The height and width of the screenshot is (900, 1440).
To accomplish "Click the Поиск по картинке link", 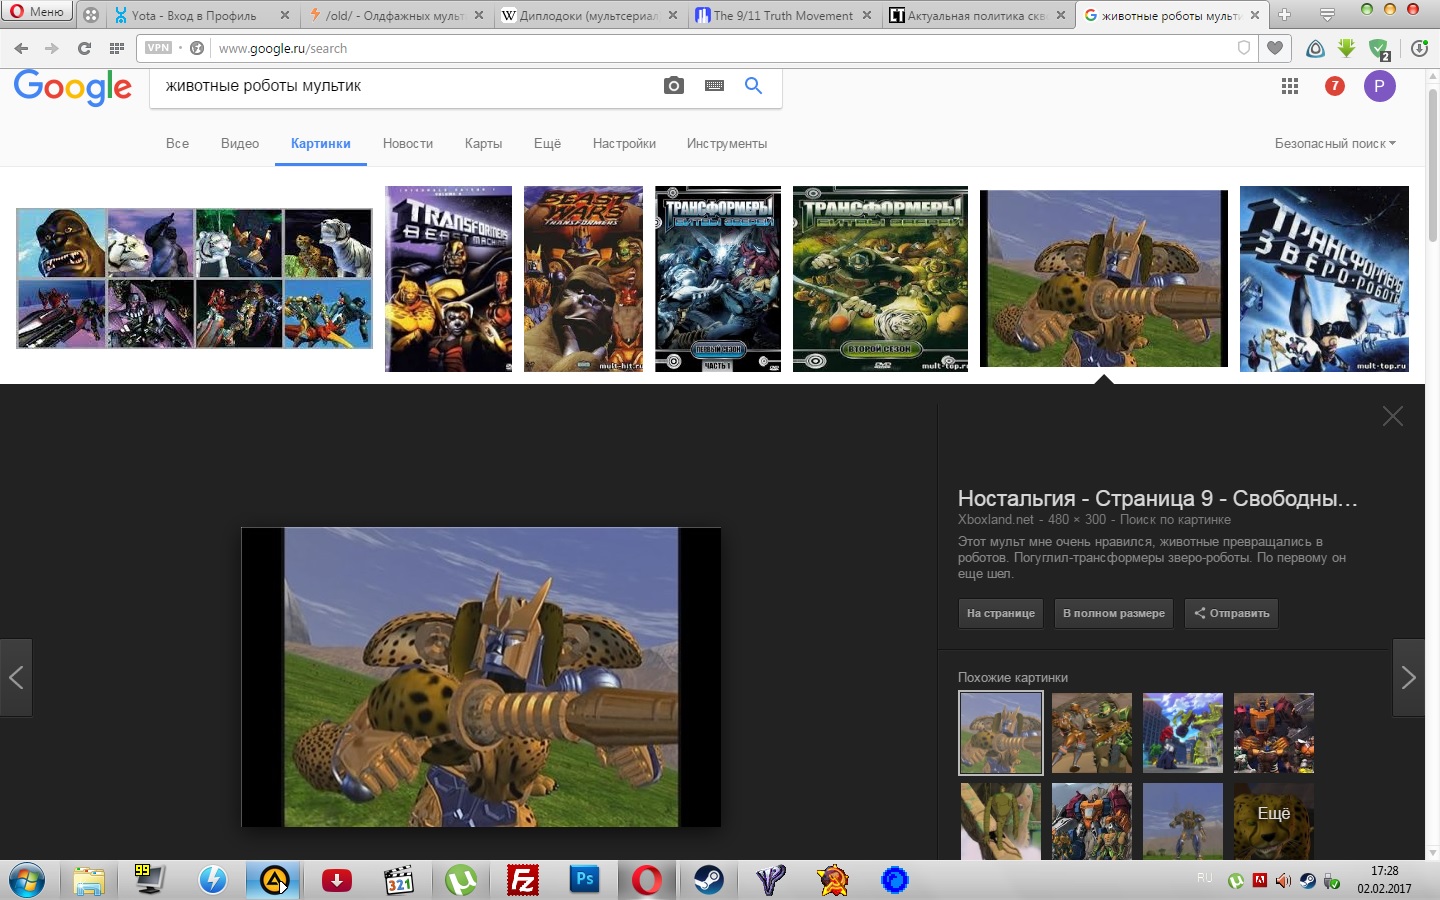I will click(1175, 520).
